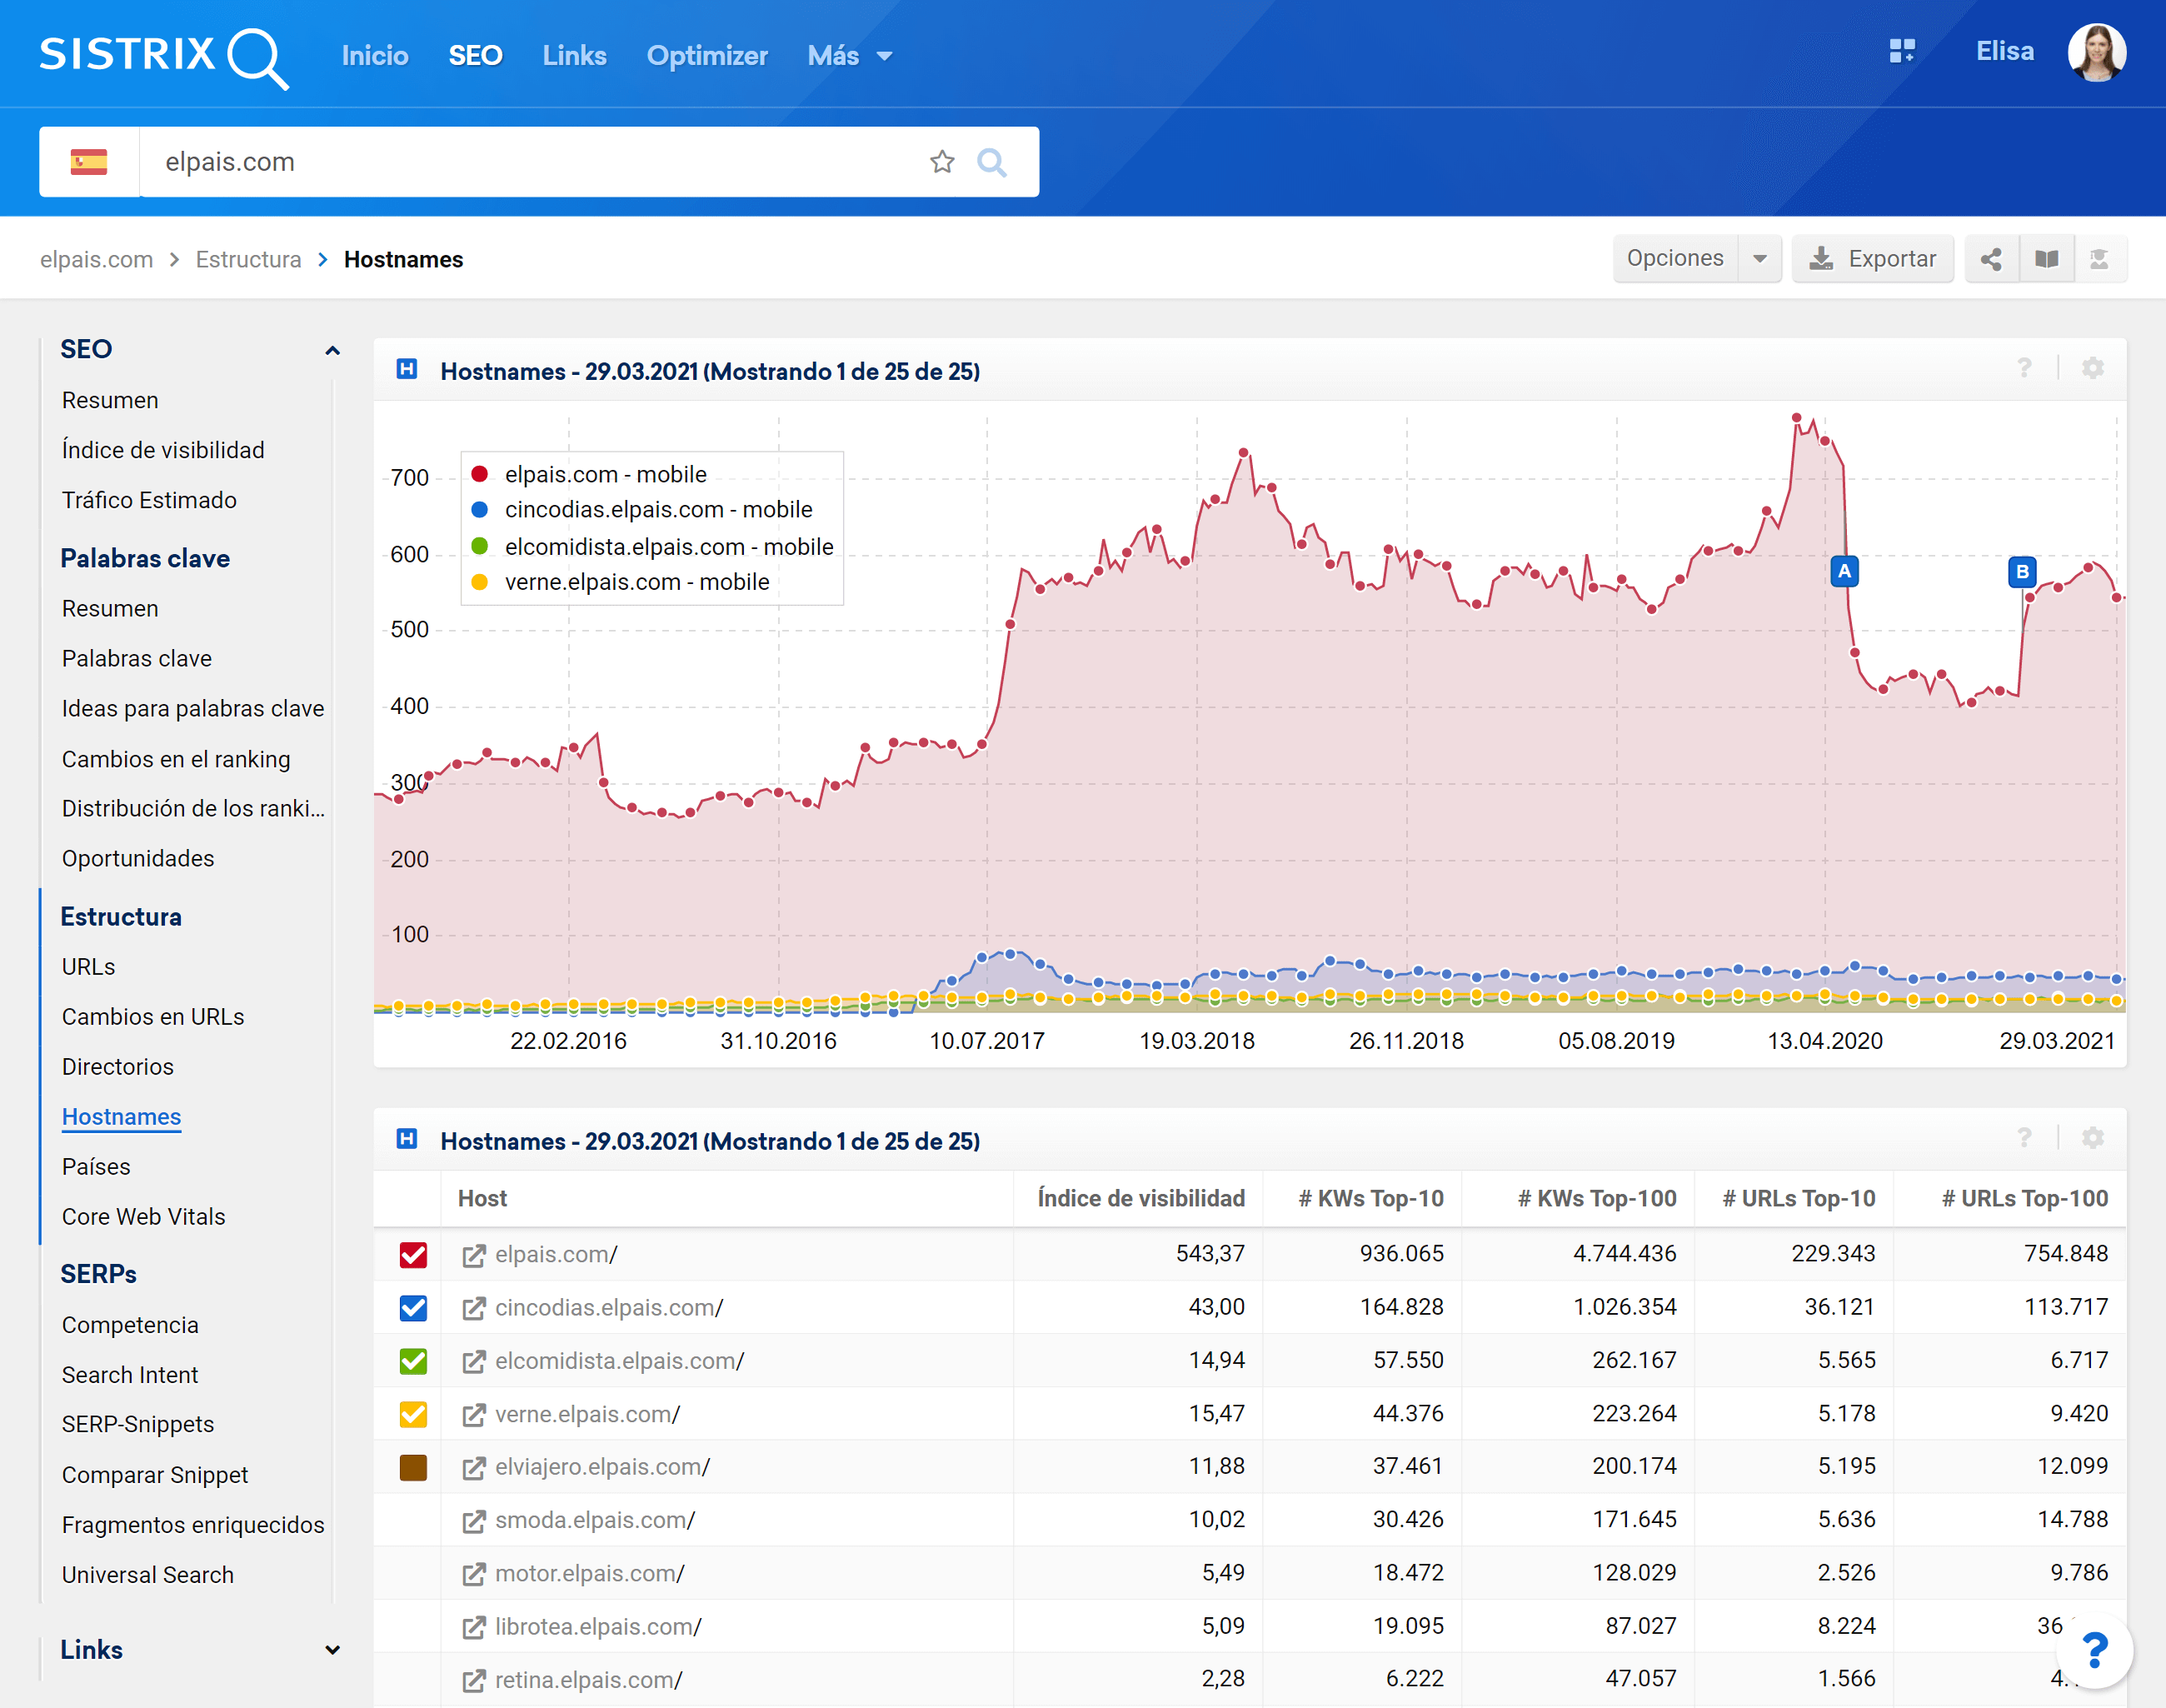Uncheck the verne.elpais.com yellow checkbox

coord(413,1414)
